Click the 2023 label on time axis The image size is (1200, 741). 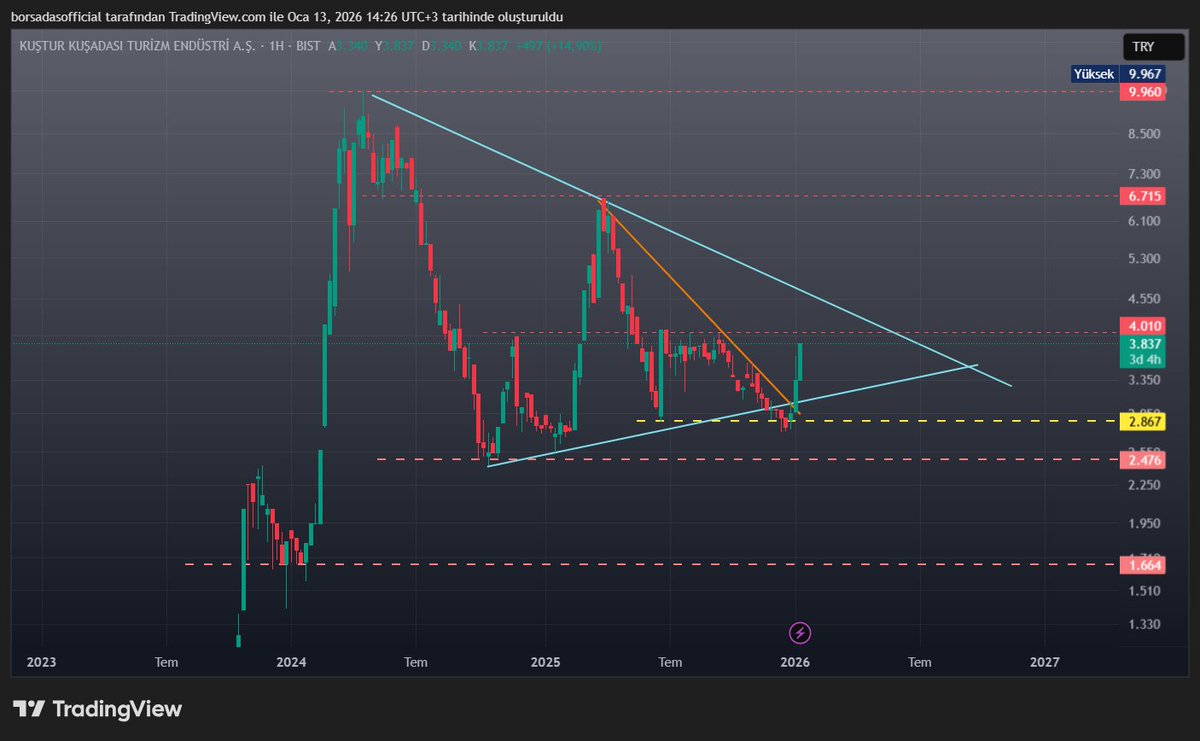point(41,662)
